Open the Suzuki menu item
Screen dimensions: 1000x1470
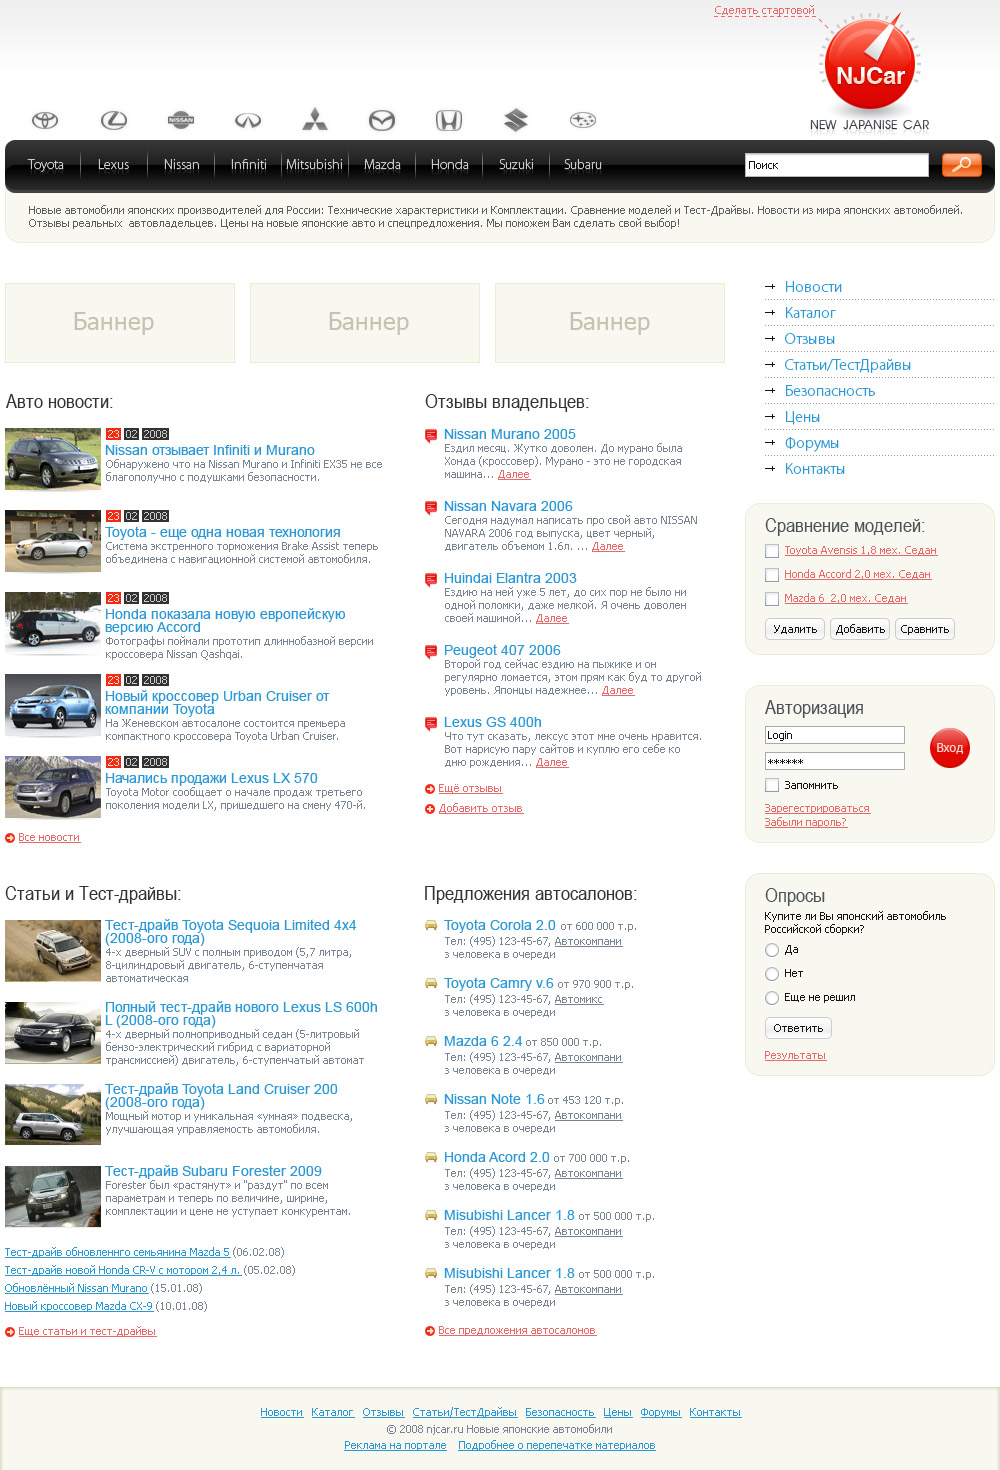[516, 164]
